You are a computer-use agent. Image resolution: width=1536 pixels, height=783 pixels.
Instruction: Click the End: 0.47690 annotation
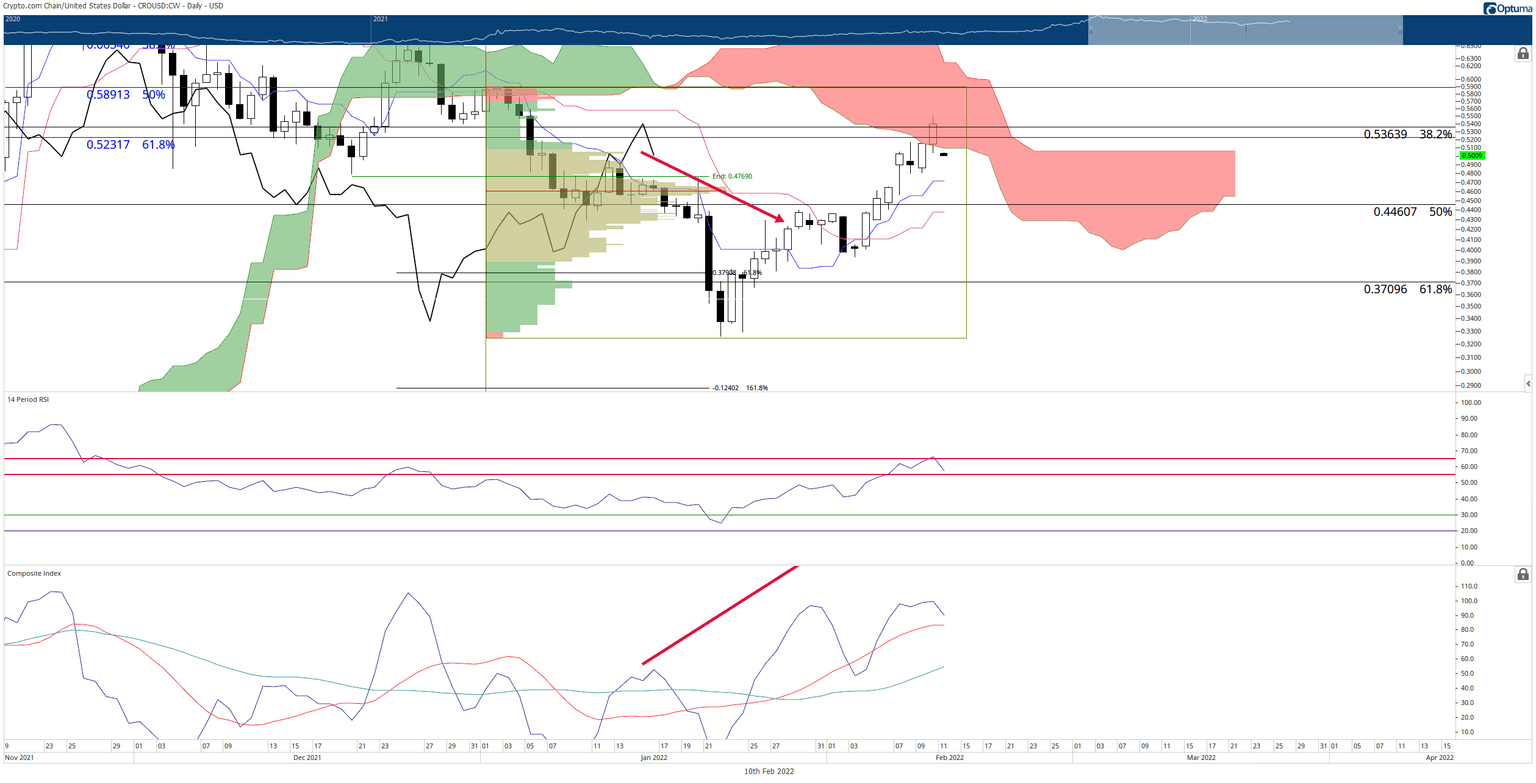click(732, 176)
